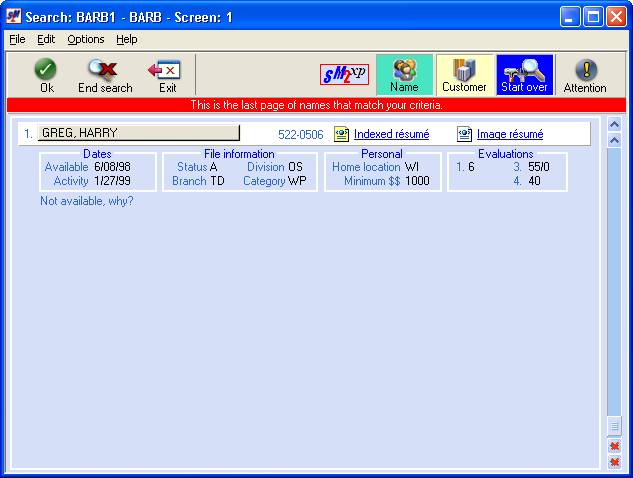
Task: Click the Activity date 1/27/99
Action: click(x=112, y=181)
